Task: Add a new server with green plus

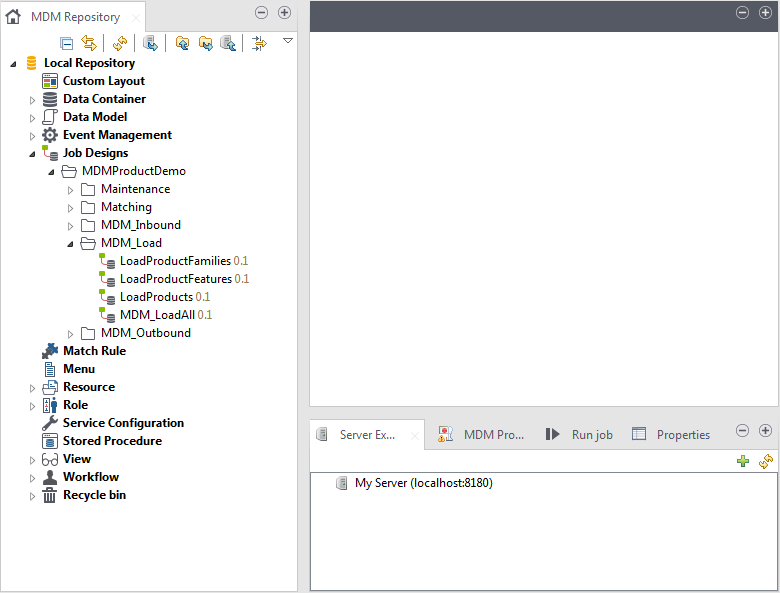Action: [x=743, y=461]
